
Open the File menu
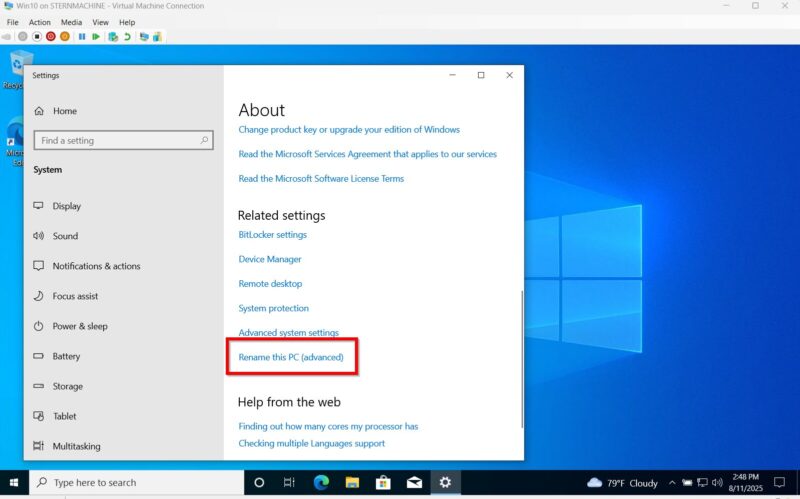(x=12, y=22)
